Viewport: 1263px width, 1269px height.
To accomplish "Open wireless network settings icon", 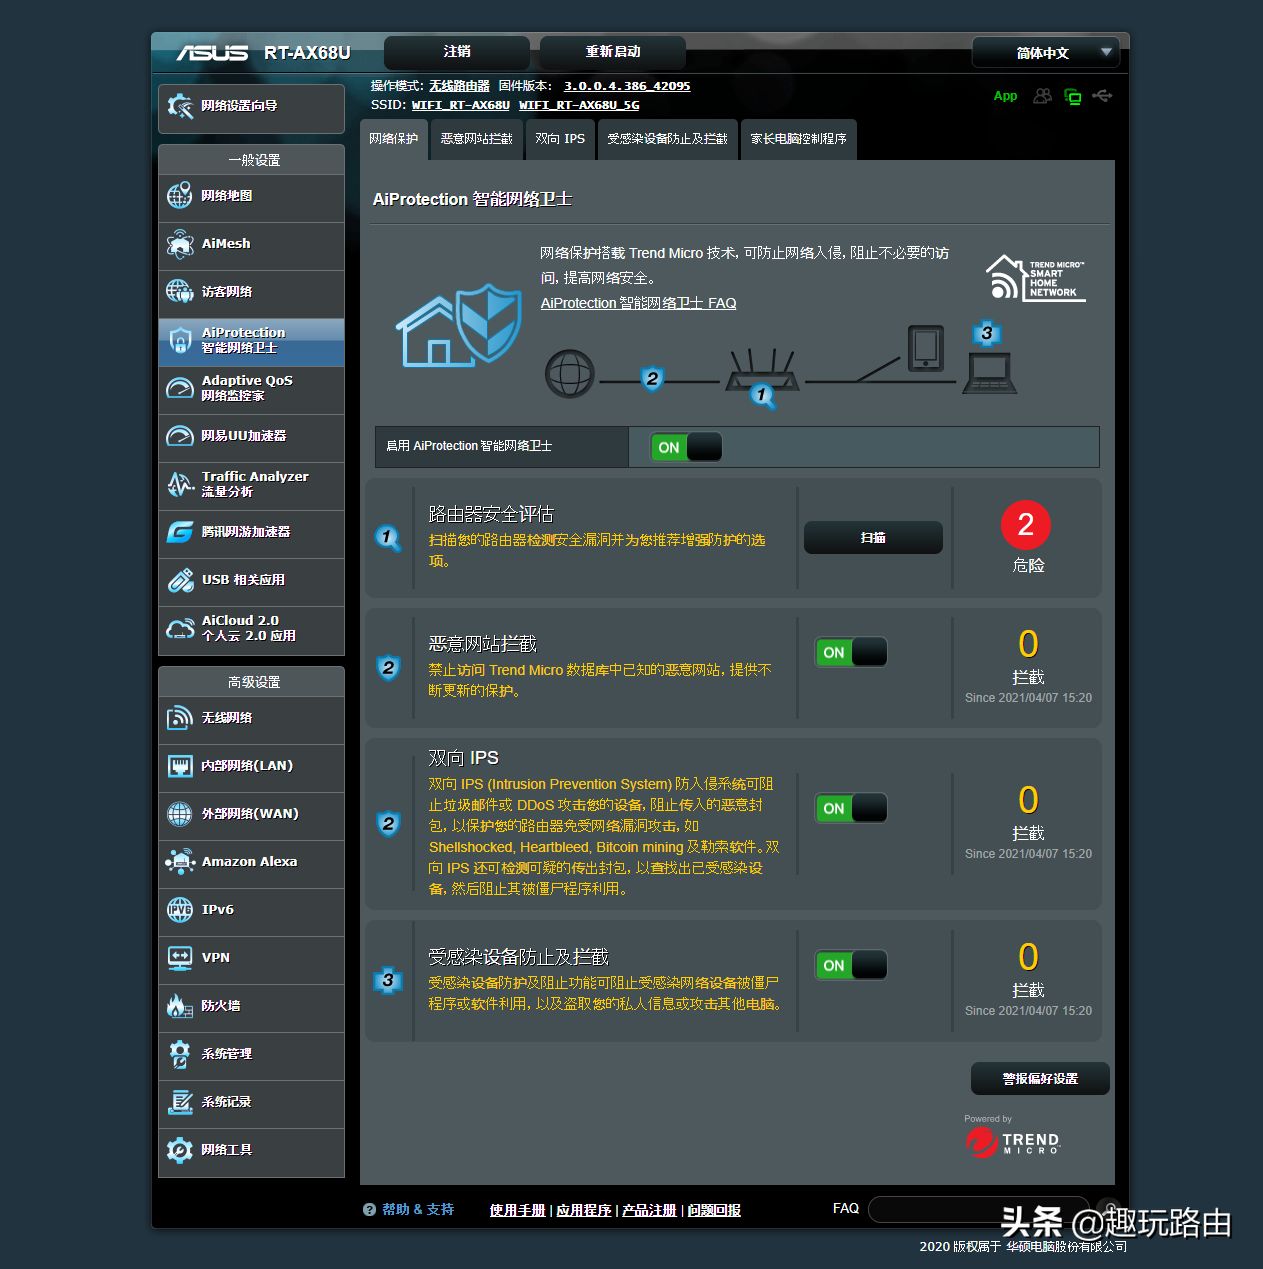I will point(180,718).
